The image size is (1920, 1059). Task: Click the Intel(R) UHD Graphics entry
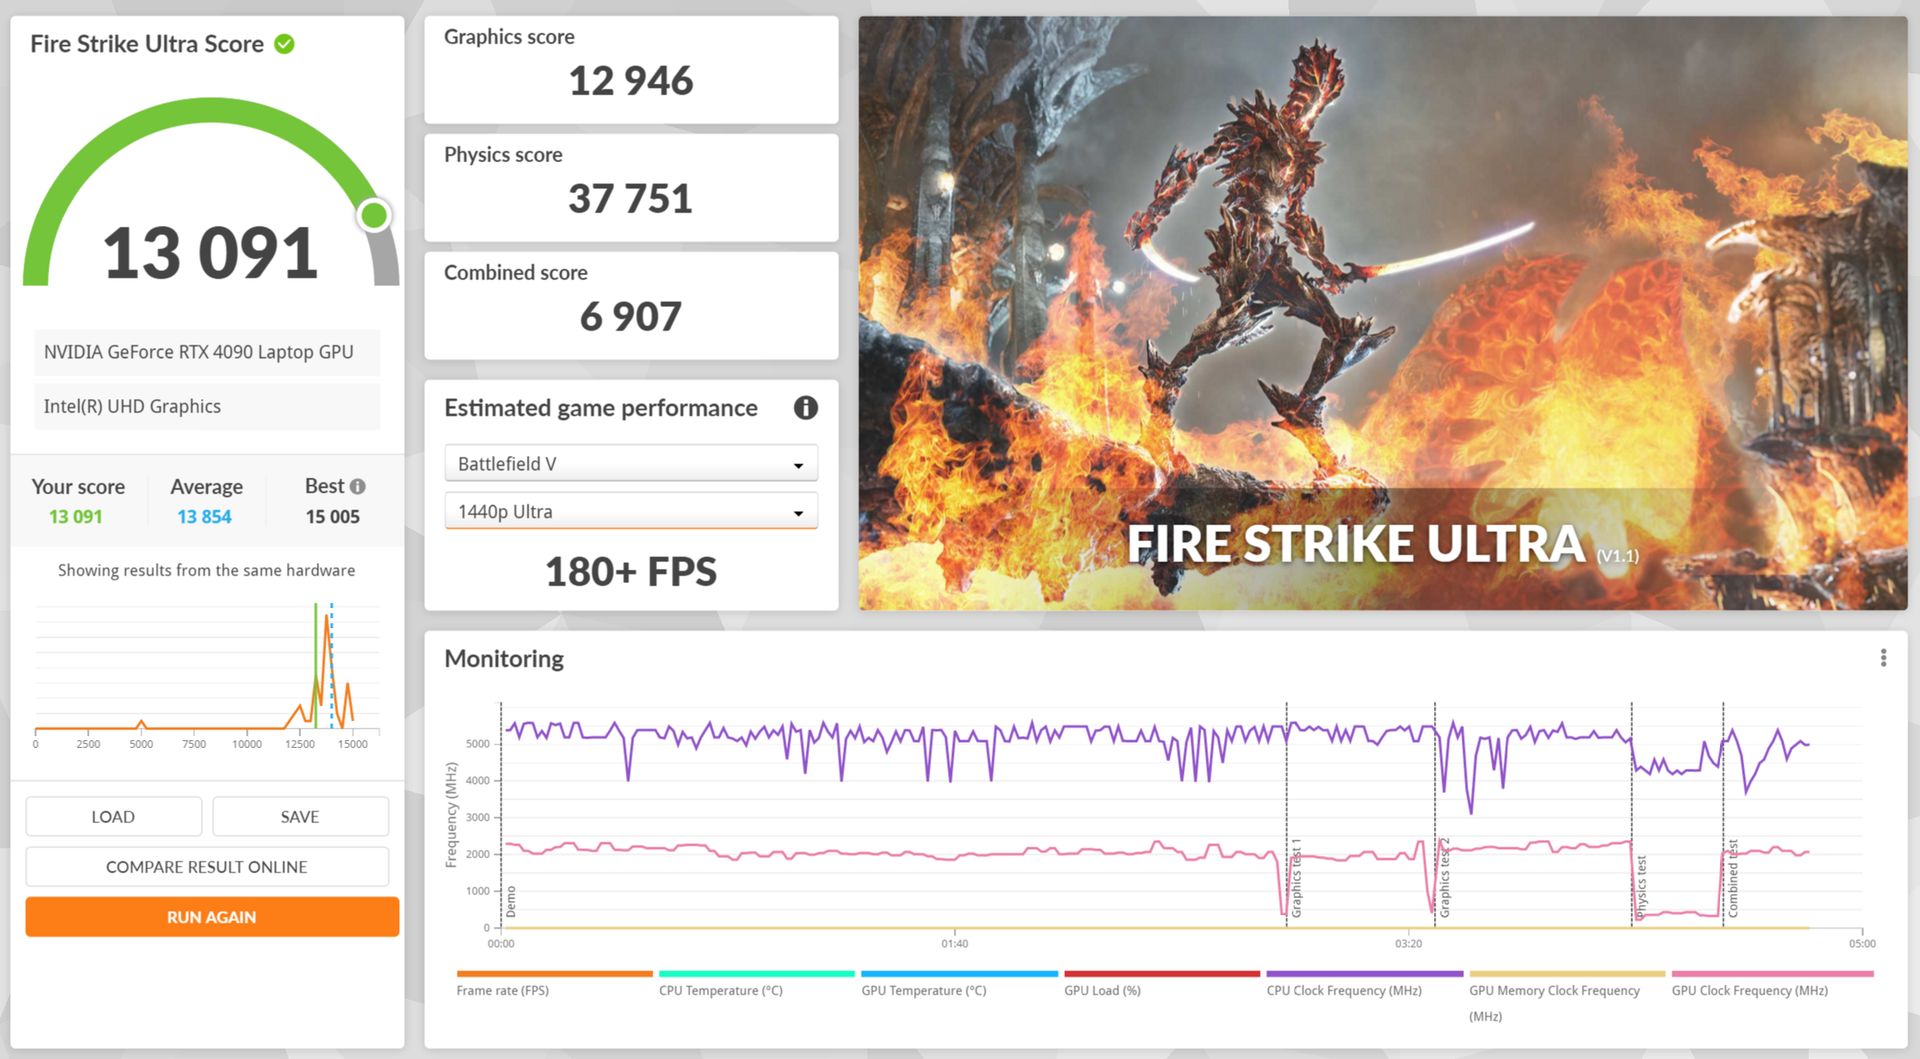[207, 406]
